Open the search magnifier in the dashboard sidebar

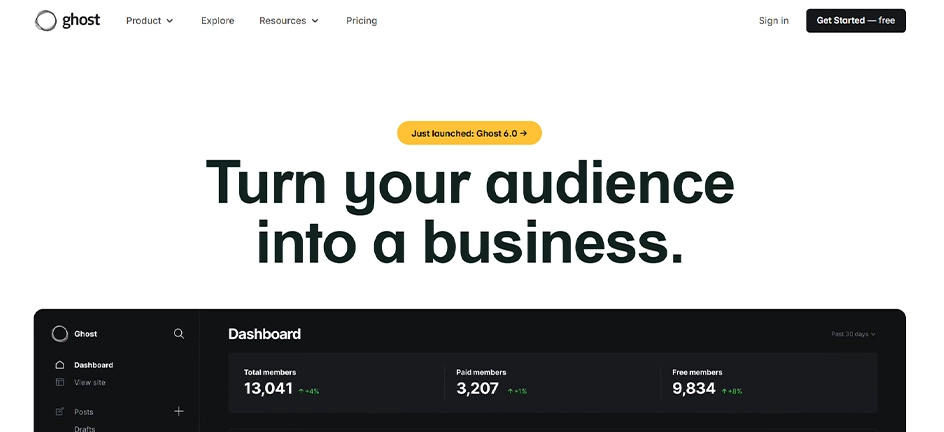[179, 333]
